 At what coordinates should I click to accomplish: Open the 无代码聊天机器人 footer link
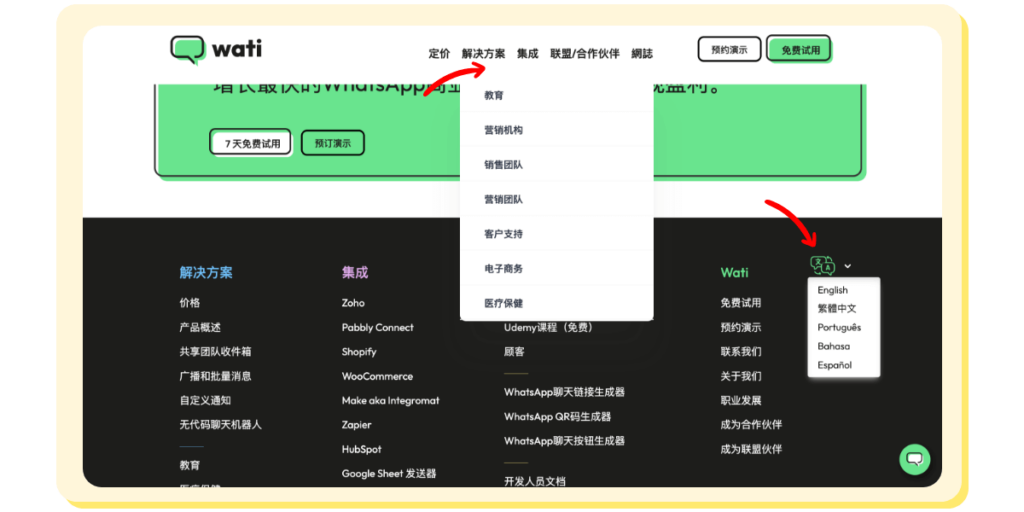click(221, 424)
